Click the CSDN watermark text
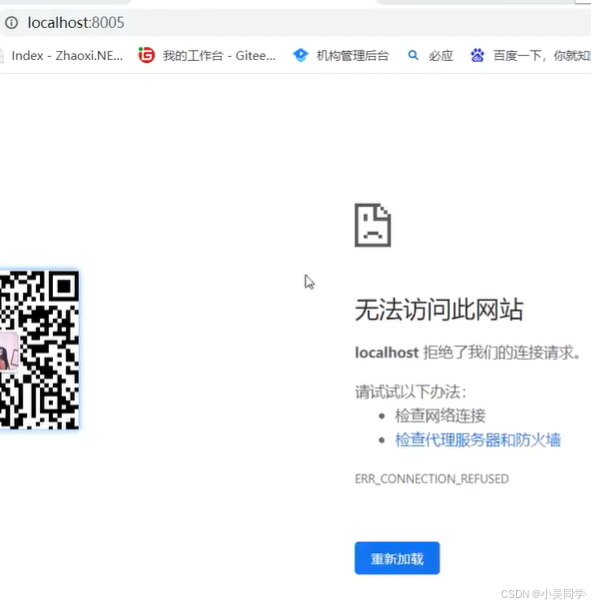This screenshot has height=605, width=591. [544, 594]
